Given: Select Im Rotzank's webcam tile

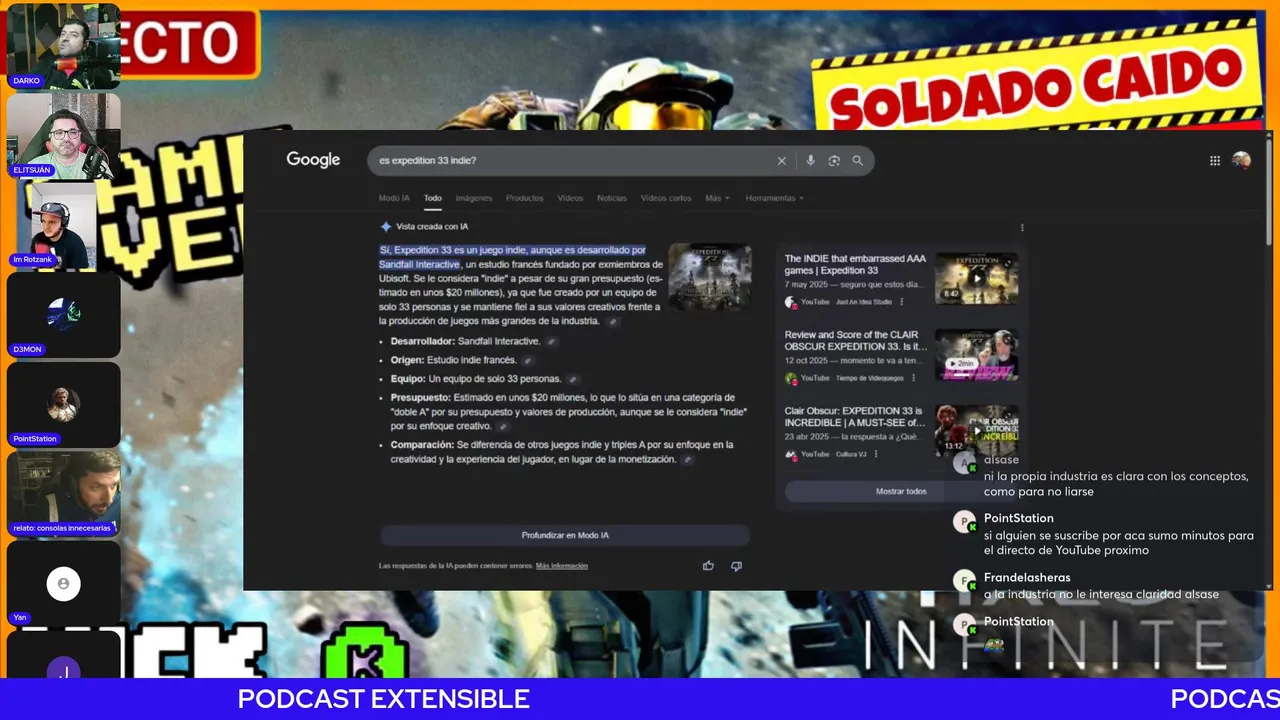Looking at the screenshot, I should pyautogui.click(x=64, y=225).
